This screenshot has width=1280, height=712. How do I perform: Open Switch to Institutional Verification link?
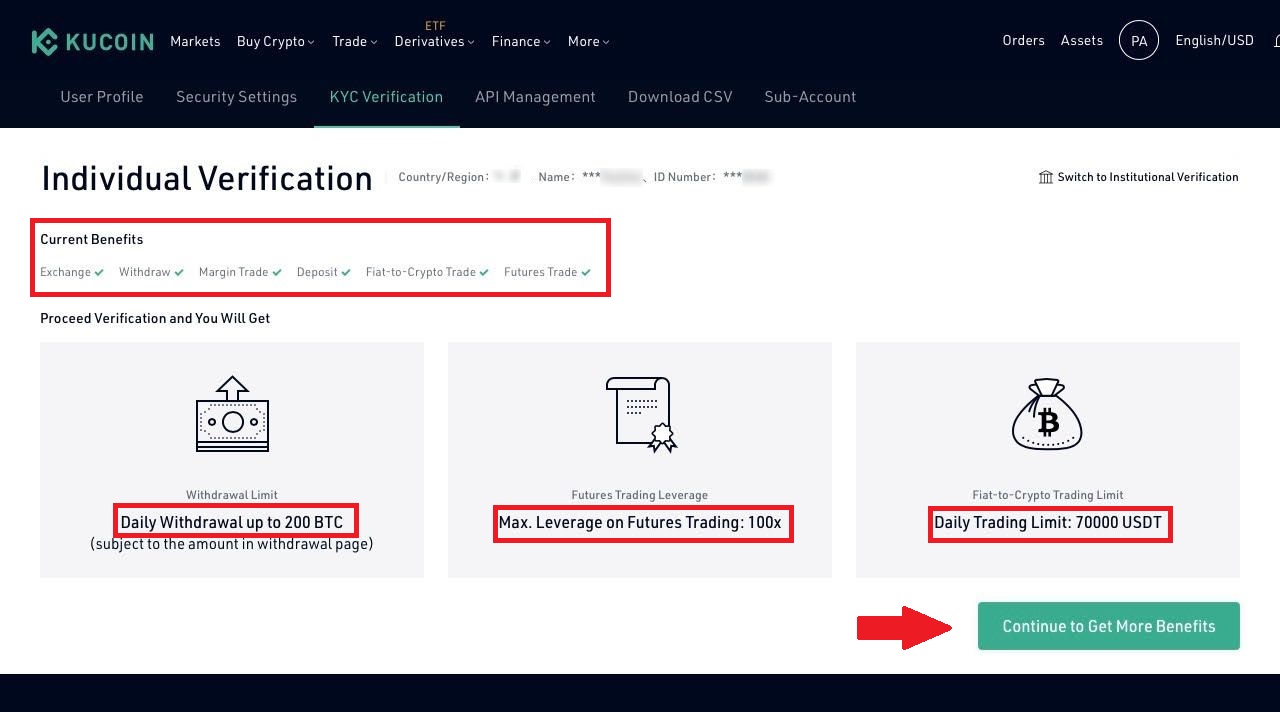[1147, 177]
